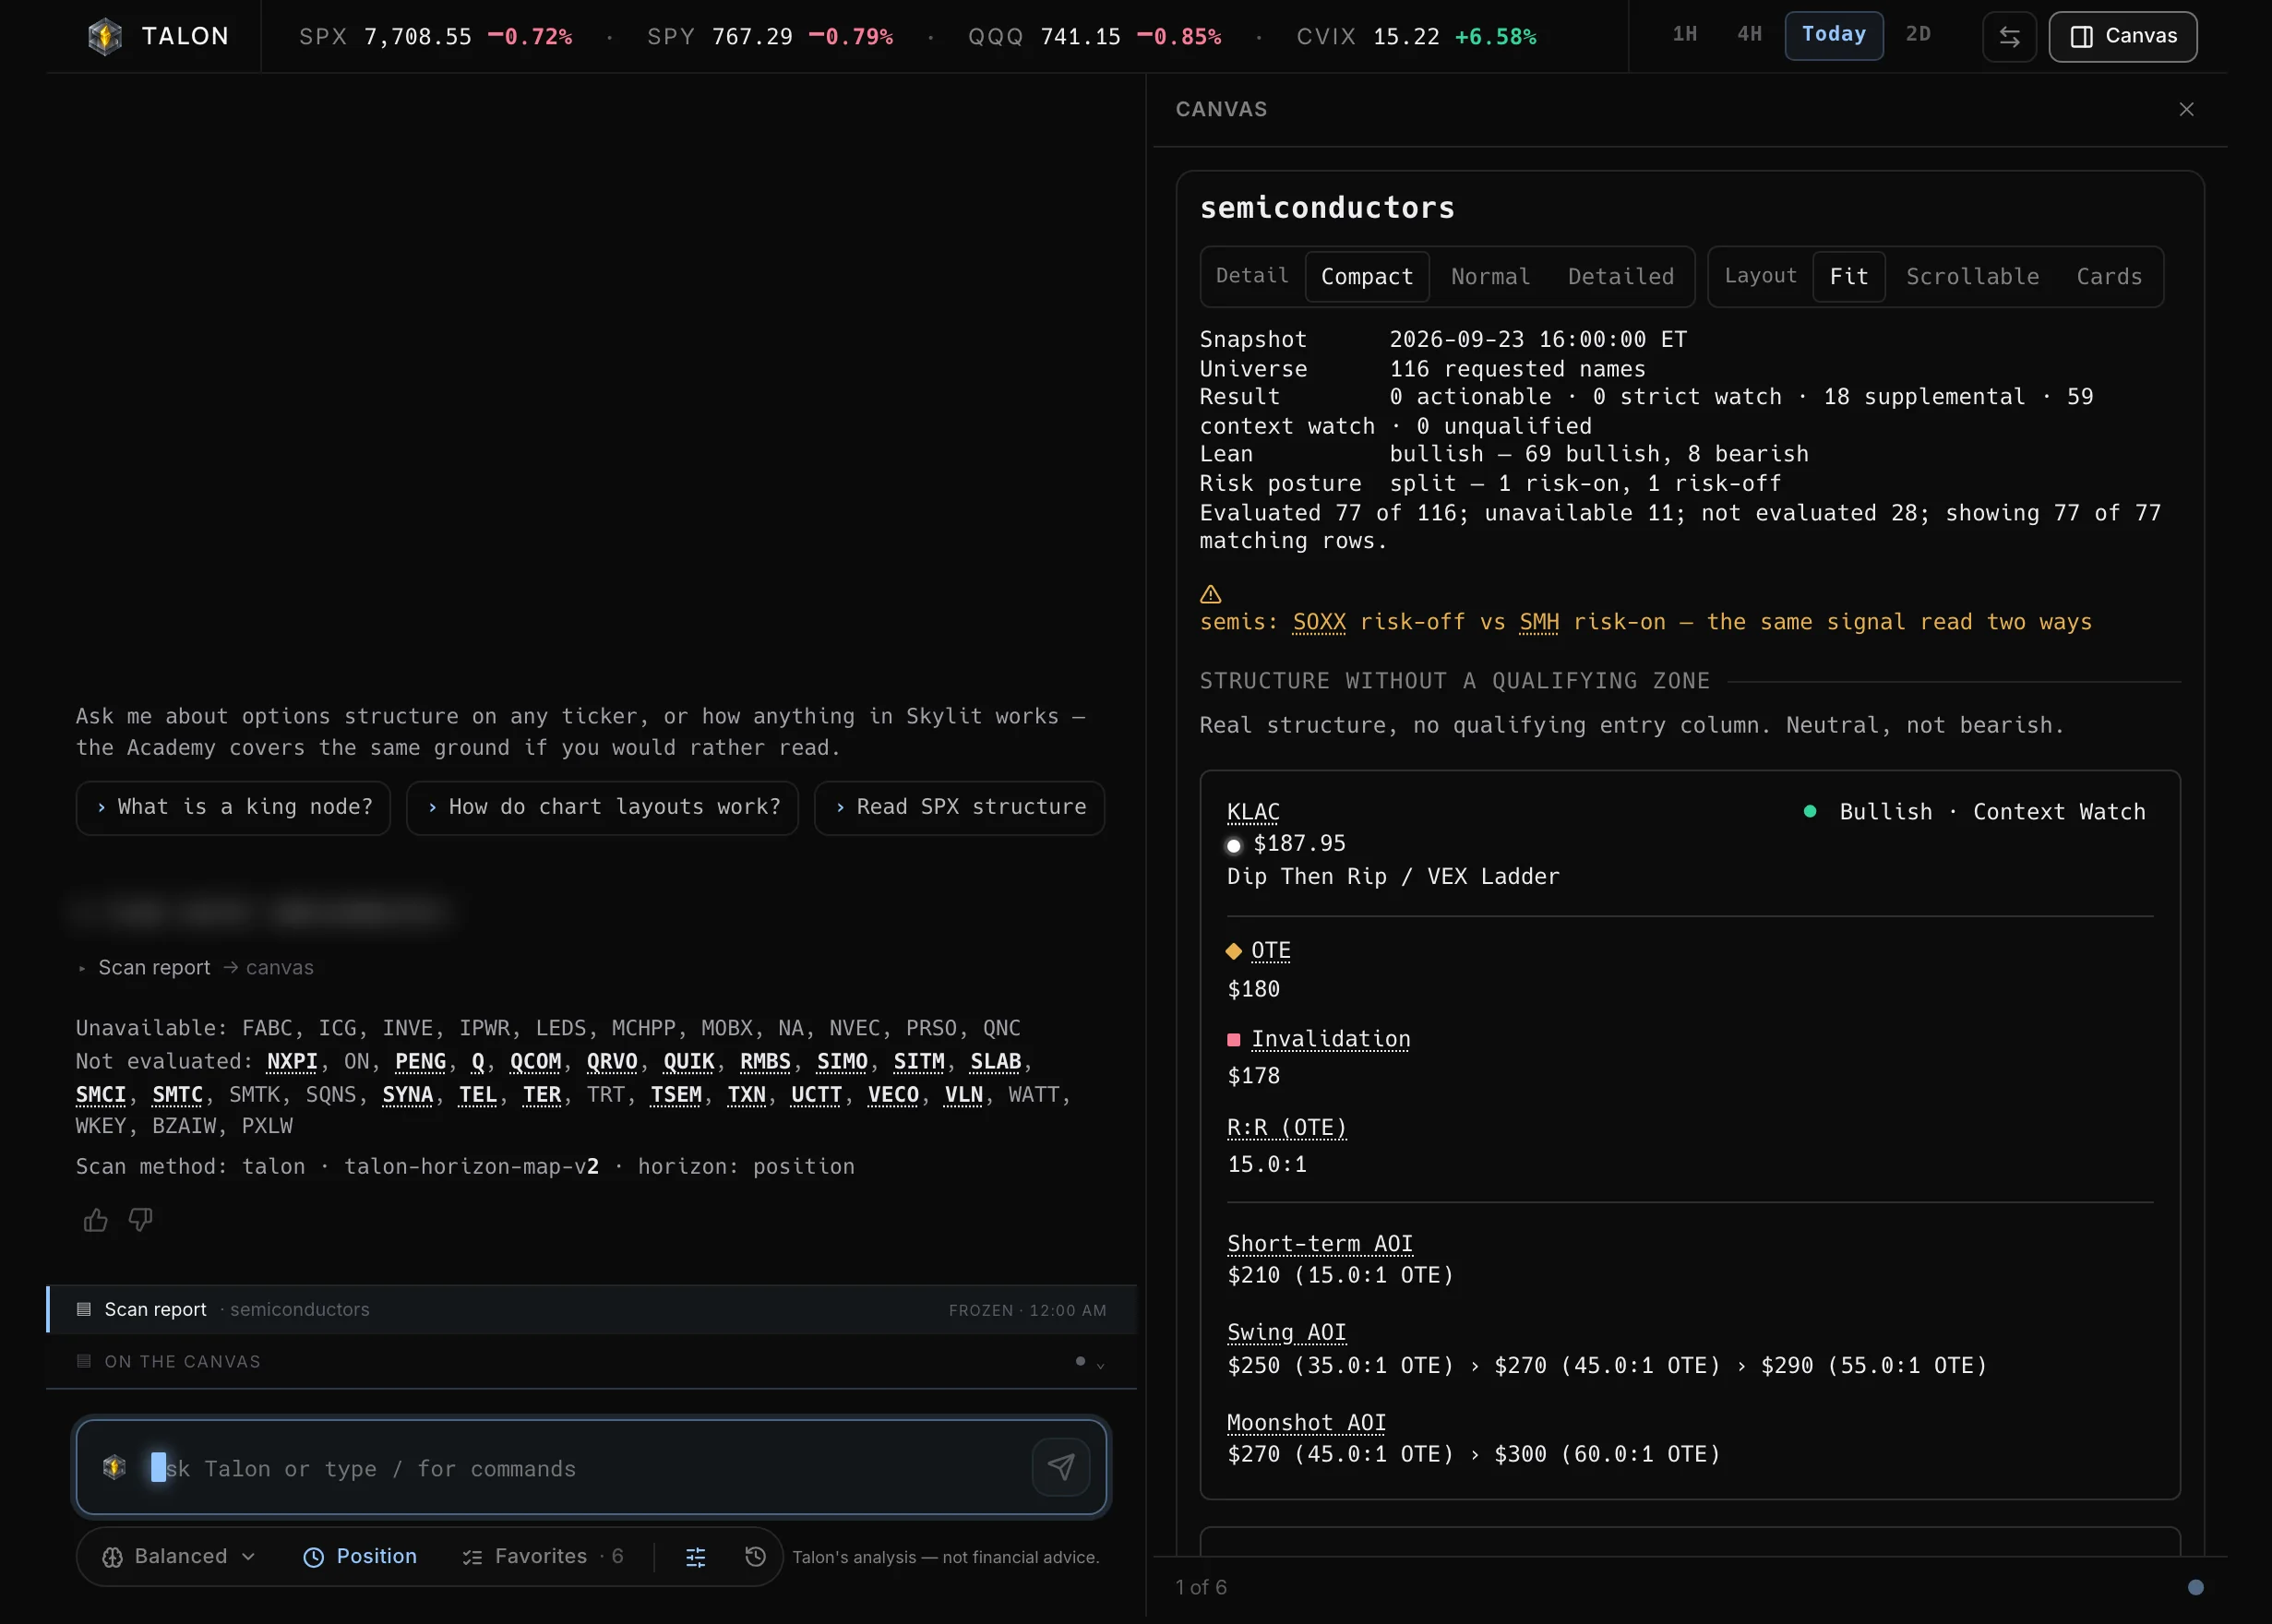The height and width of the screenshot is (1624, 2272).
Task: Set layout to Cards
Action: pyautogui.click(x=2108, y=277)
